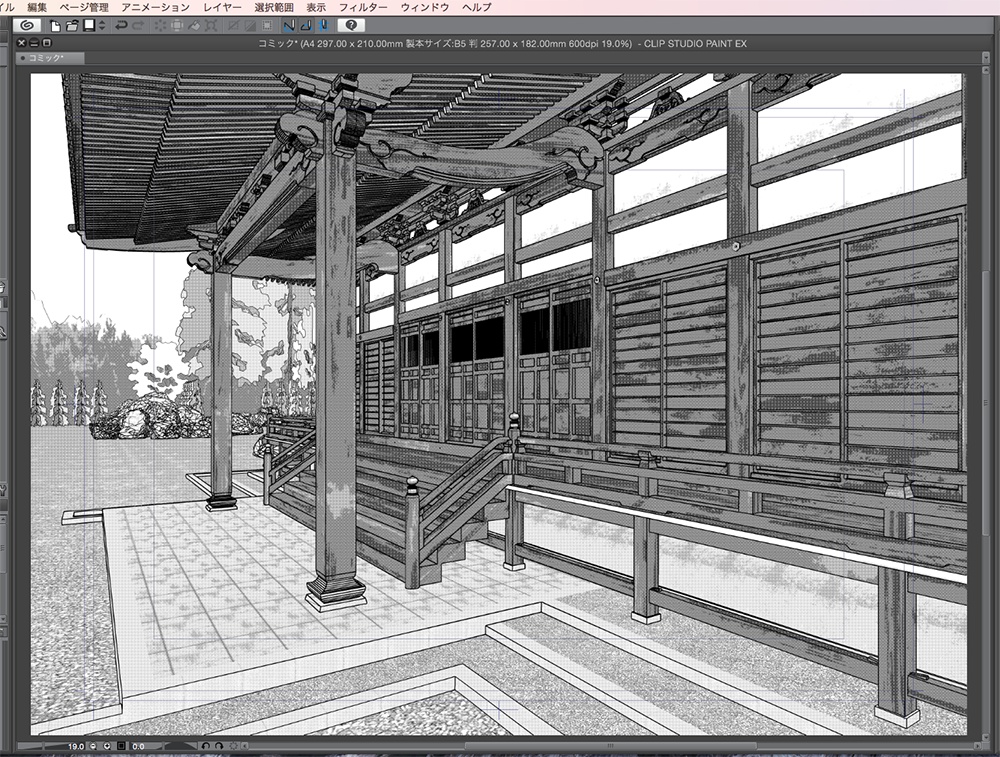Undo the last action with the Undo arrow
Image resolution: width=1000 pixels, height=757 pixels.
(x=120, y=28)
